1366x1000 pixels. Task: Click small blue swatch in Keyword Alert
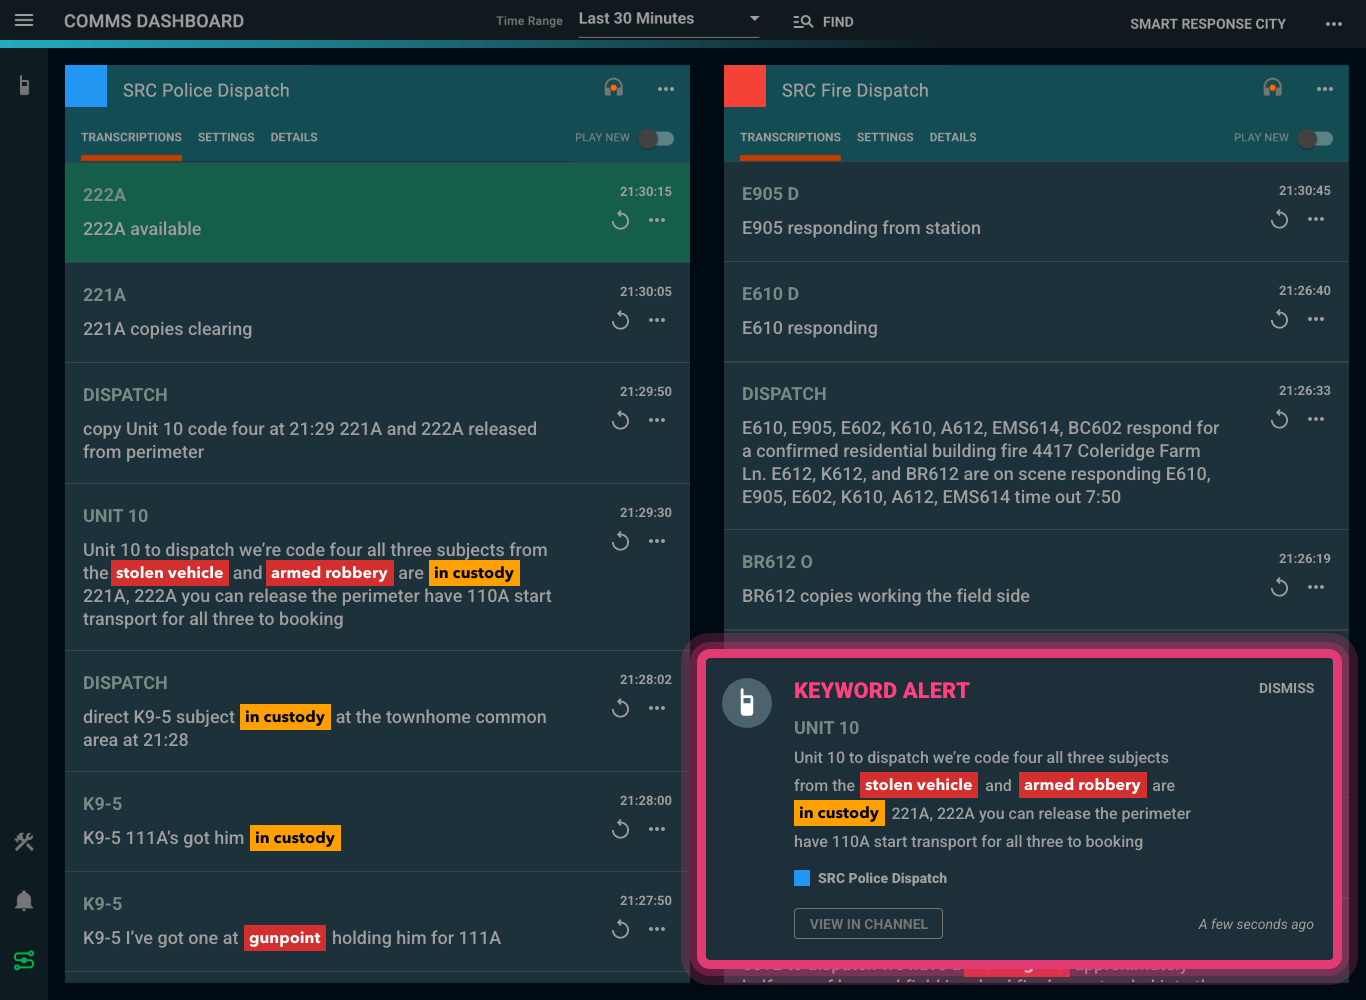click(x=802, y=878)
